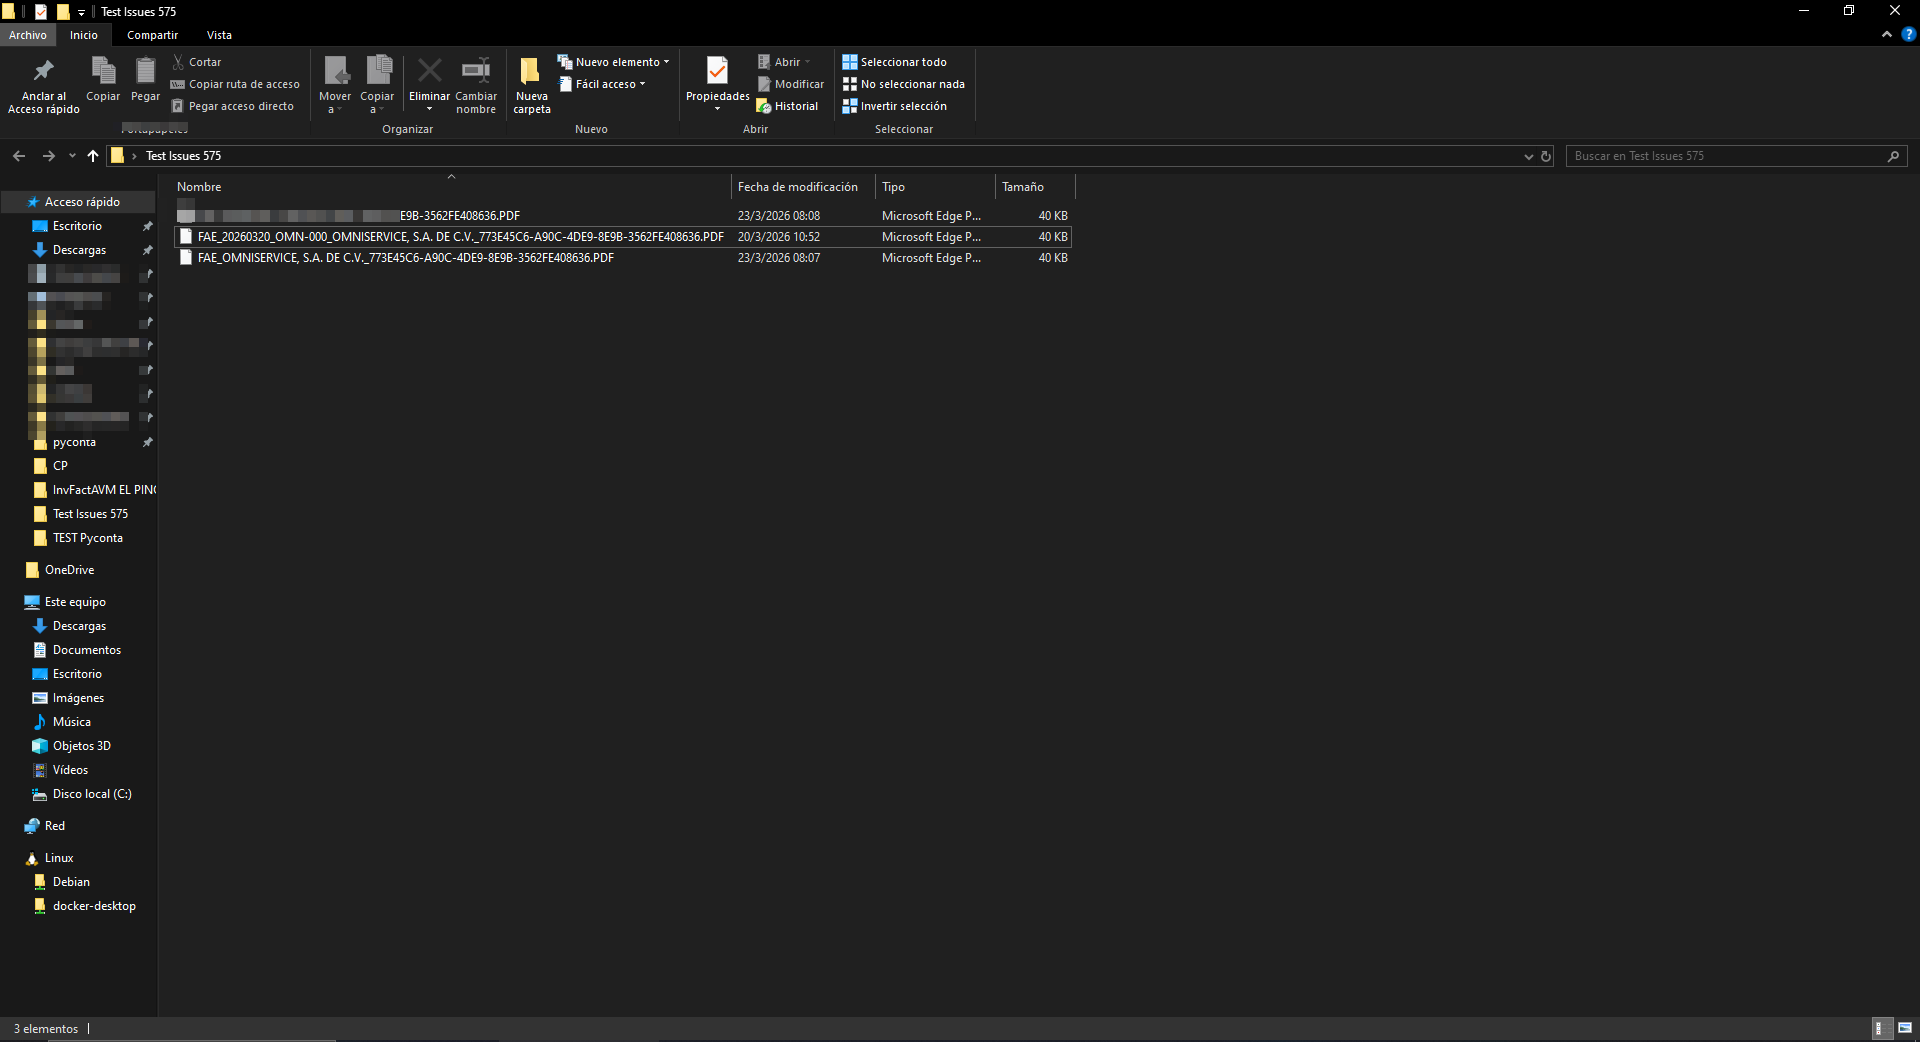Click Test Issues 575 in address bar
Viewport: 1920px width, 1042px height.
point(183,156)
